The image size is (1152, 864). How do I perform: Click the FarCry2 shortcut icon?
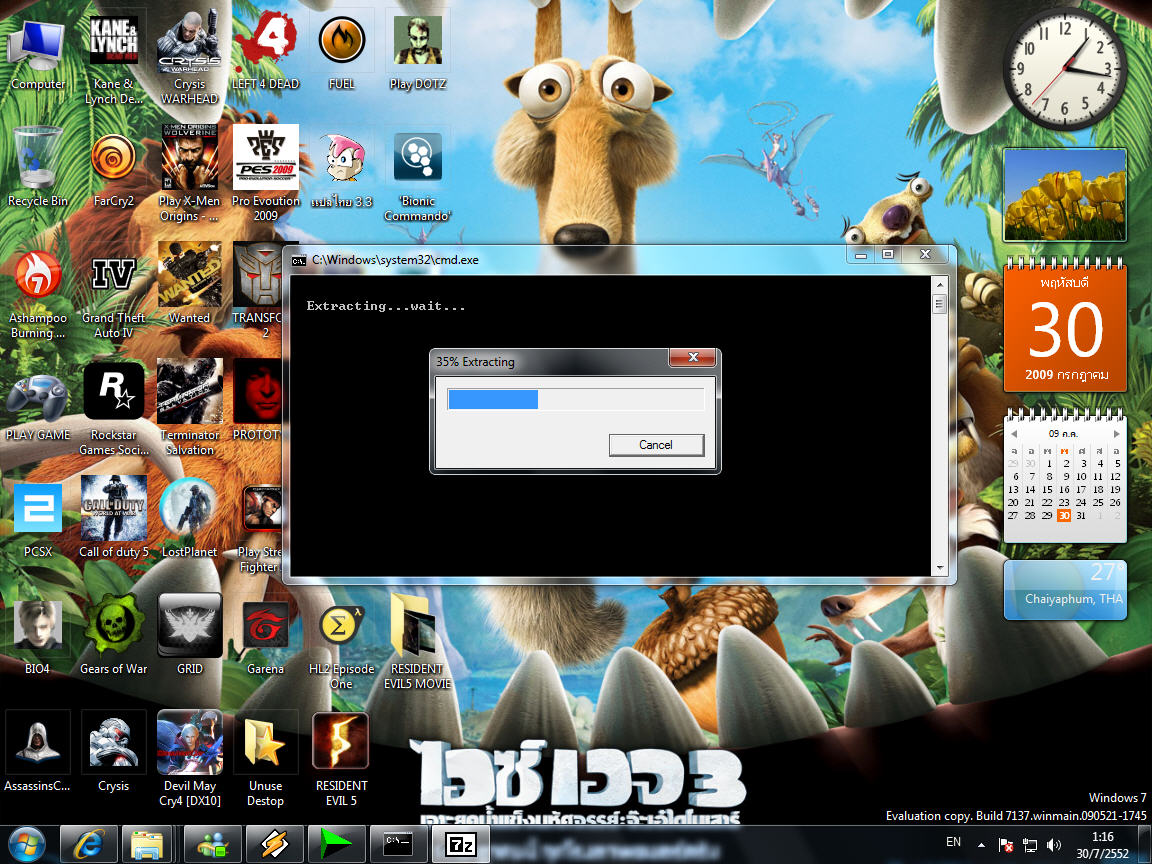pyautogui.click(x=113, y=170)
